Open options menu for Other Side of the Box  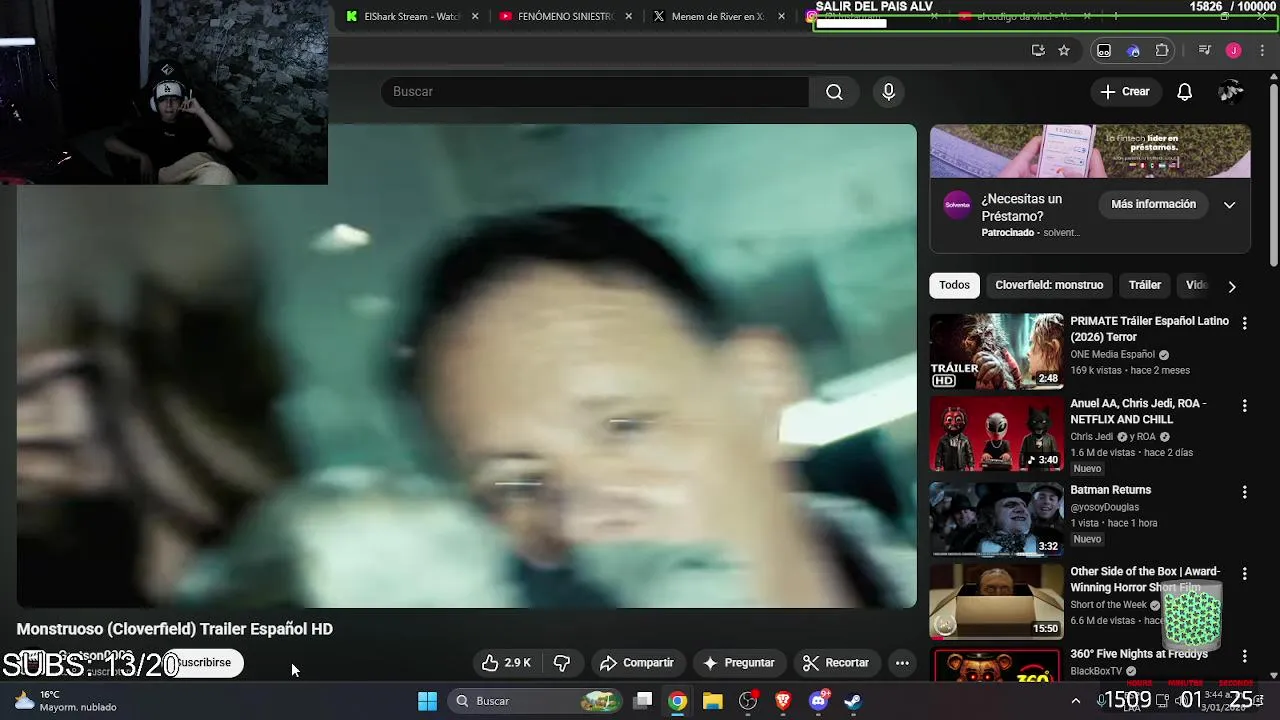[1244, 574]
